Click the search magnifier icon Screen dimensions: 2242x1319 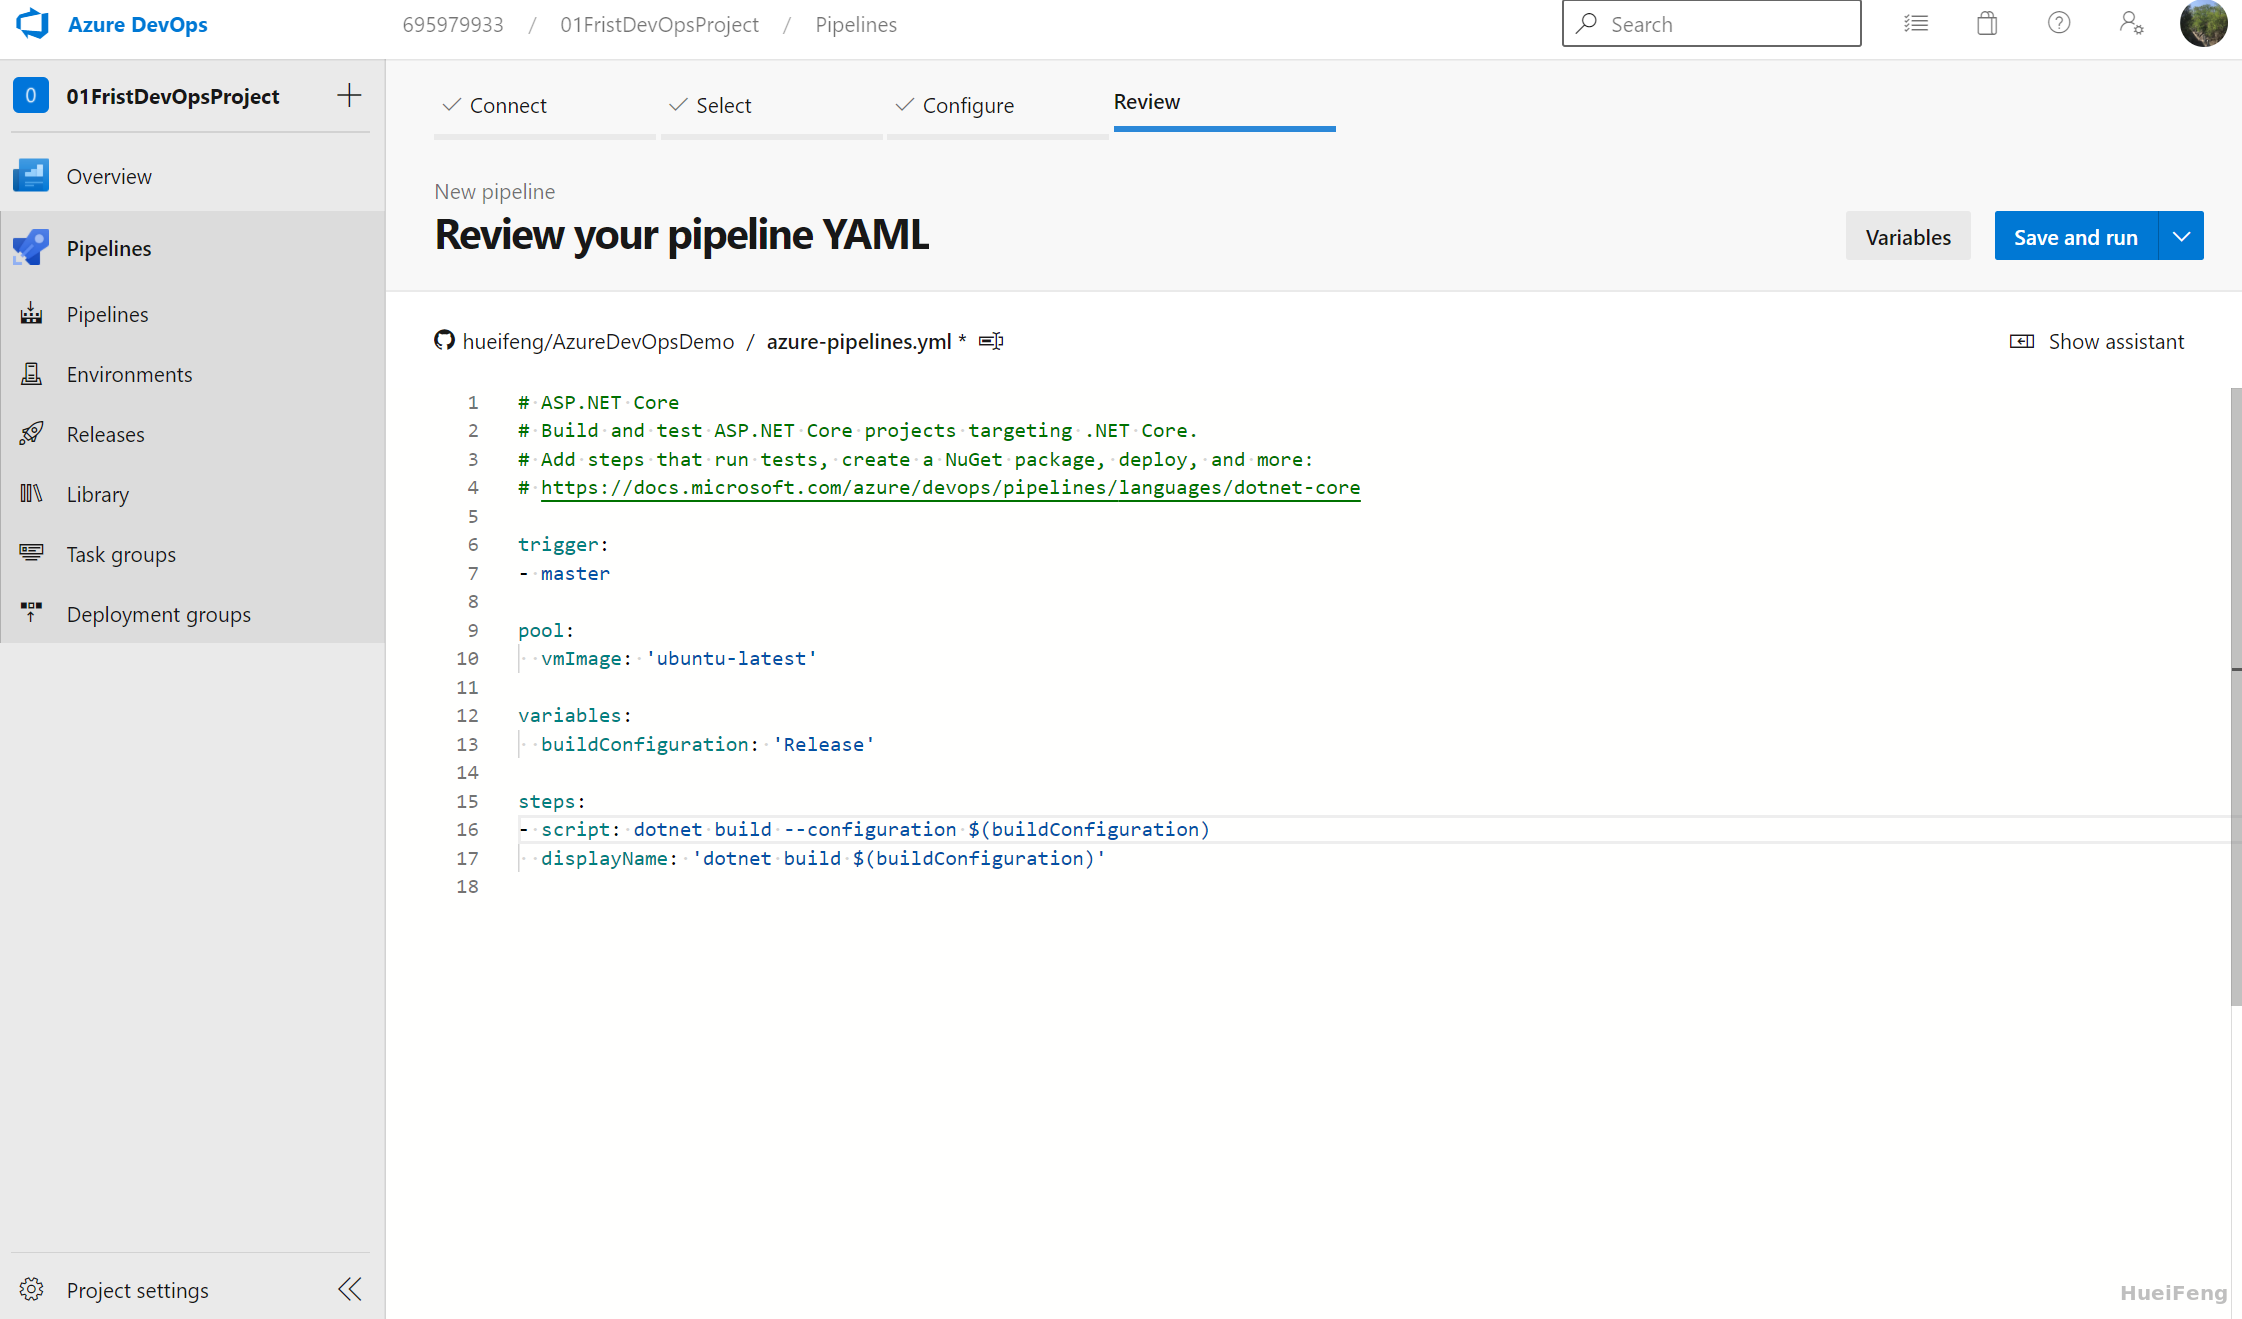1587,23
